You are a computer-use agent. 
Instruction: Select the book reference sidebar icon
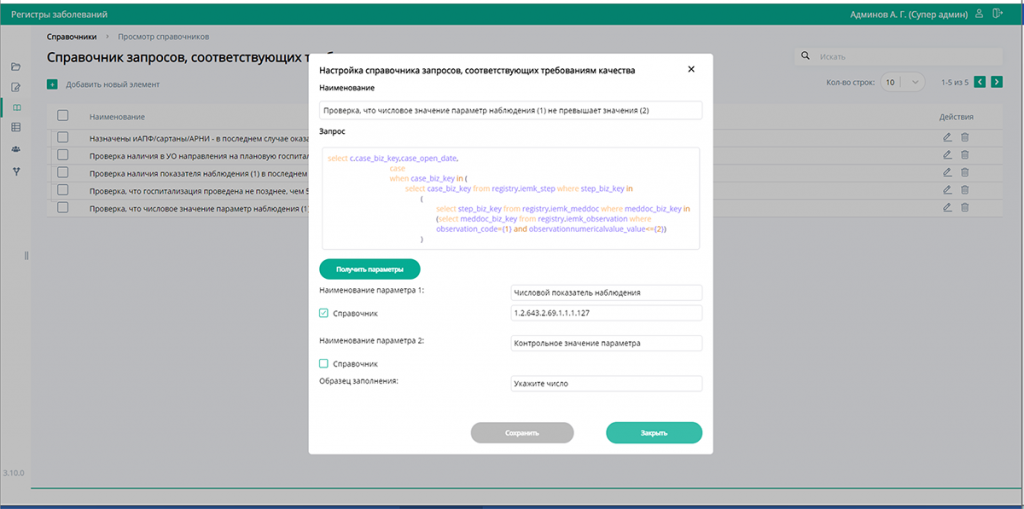click(x=16, y=107)
